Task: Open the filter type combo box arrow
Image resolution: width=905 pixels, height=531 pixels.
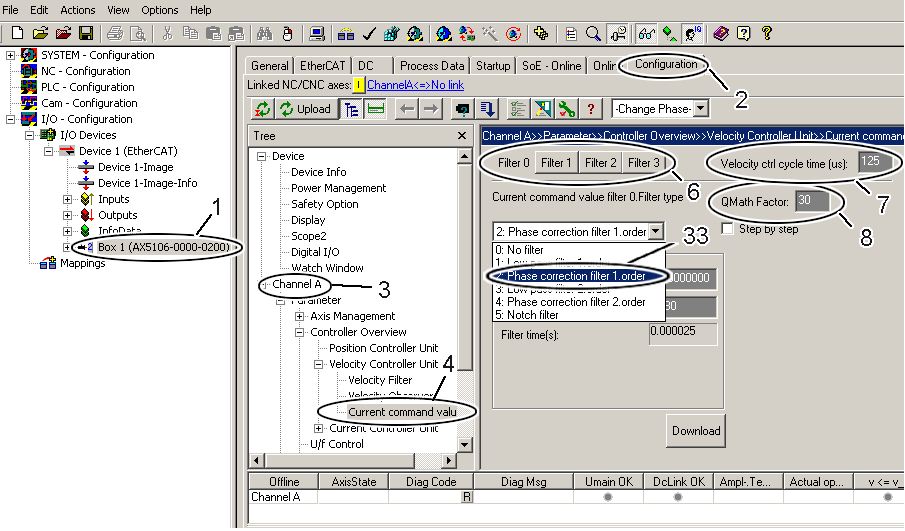Action: (x=656, y=231)
